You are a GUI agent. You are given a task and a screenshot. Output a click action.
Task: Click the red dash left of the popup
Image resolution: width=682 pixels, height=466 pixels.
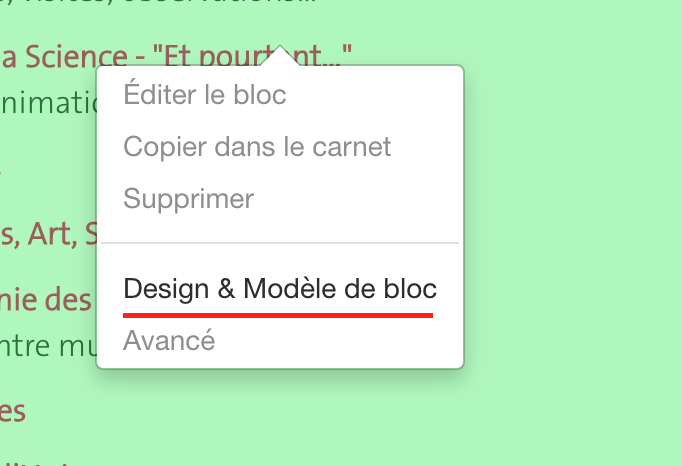coord(1,172)
